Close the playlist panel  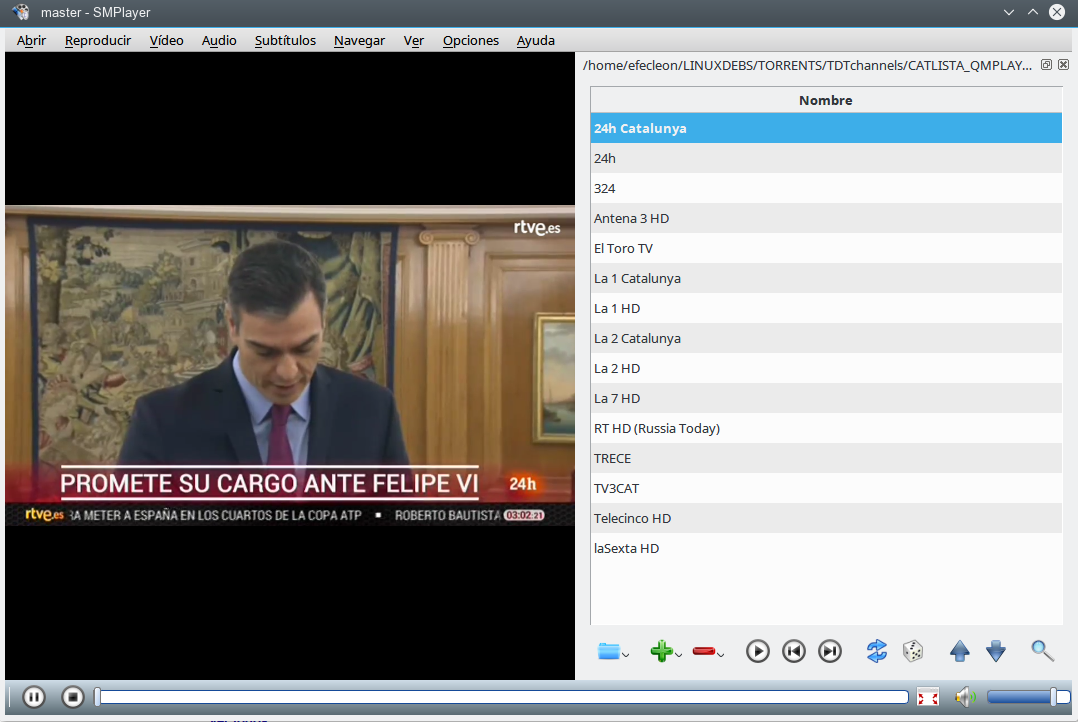[1064, 65]
